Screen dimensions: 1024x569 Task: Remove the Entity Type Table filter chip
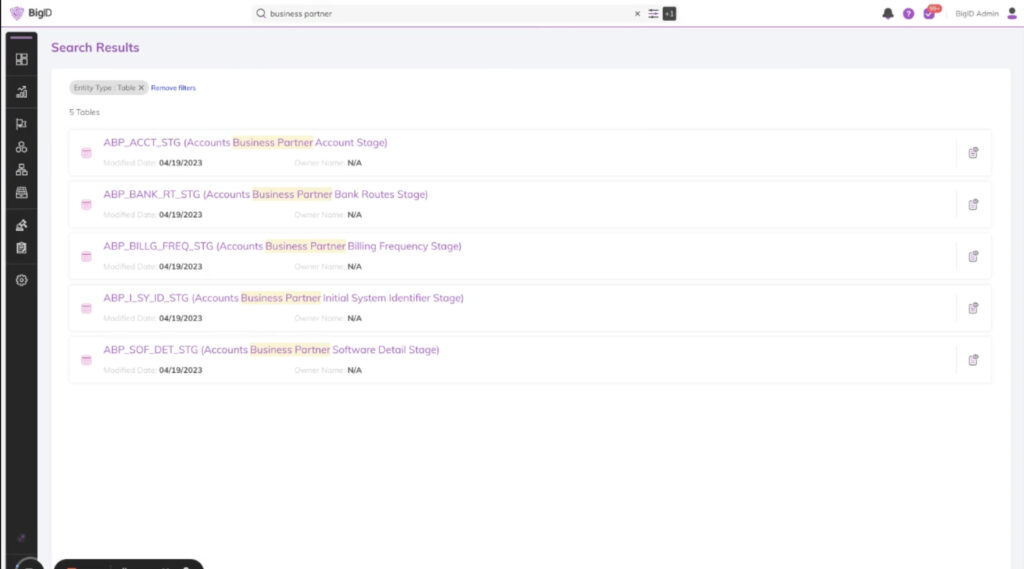141,88
